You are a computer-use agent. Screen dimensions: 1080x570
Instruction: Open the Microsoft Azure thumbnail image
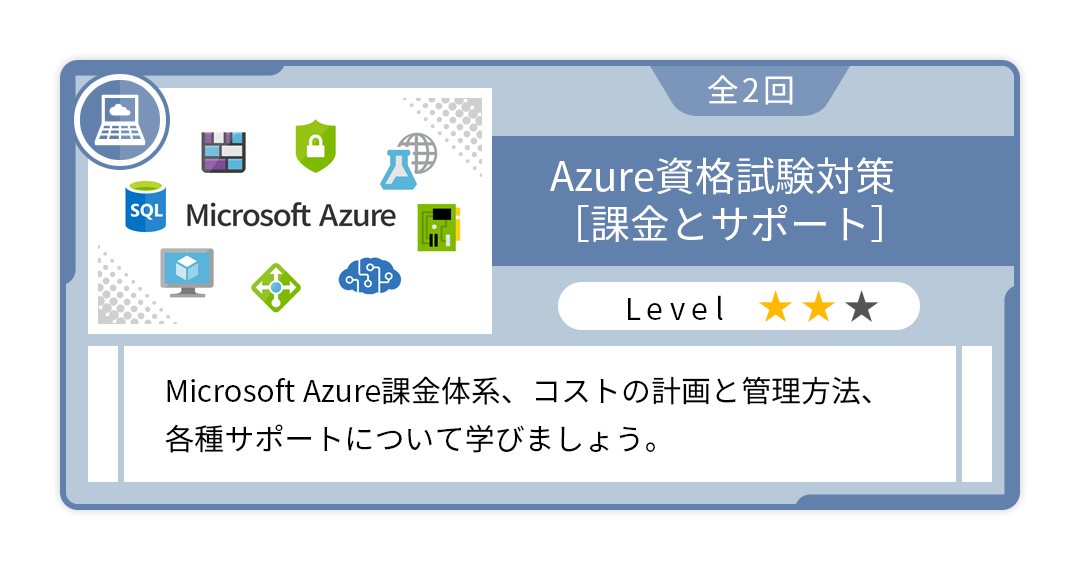tap(290, 211)
